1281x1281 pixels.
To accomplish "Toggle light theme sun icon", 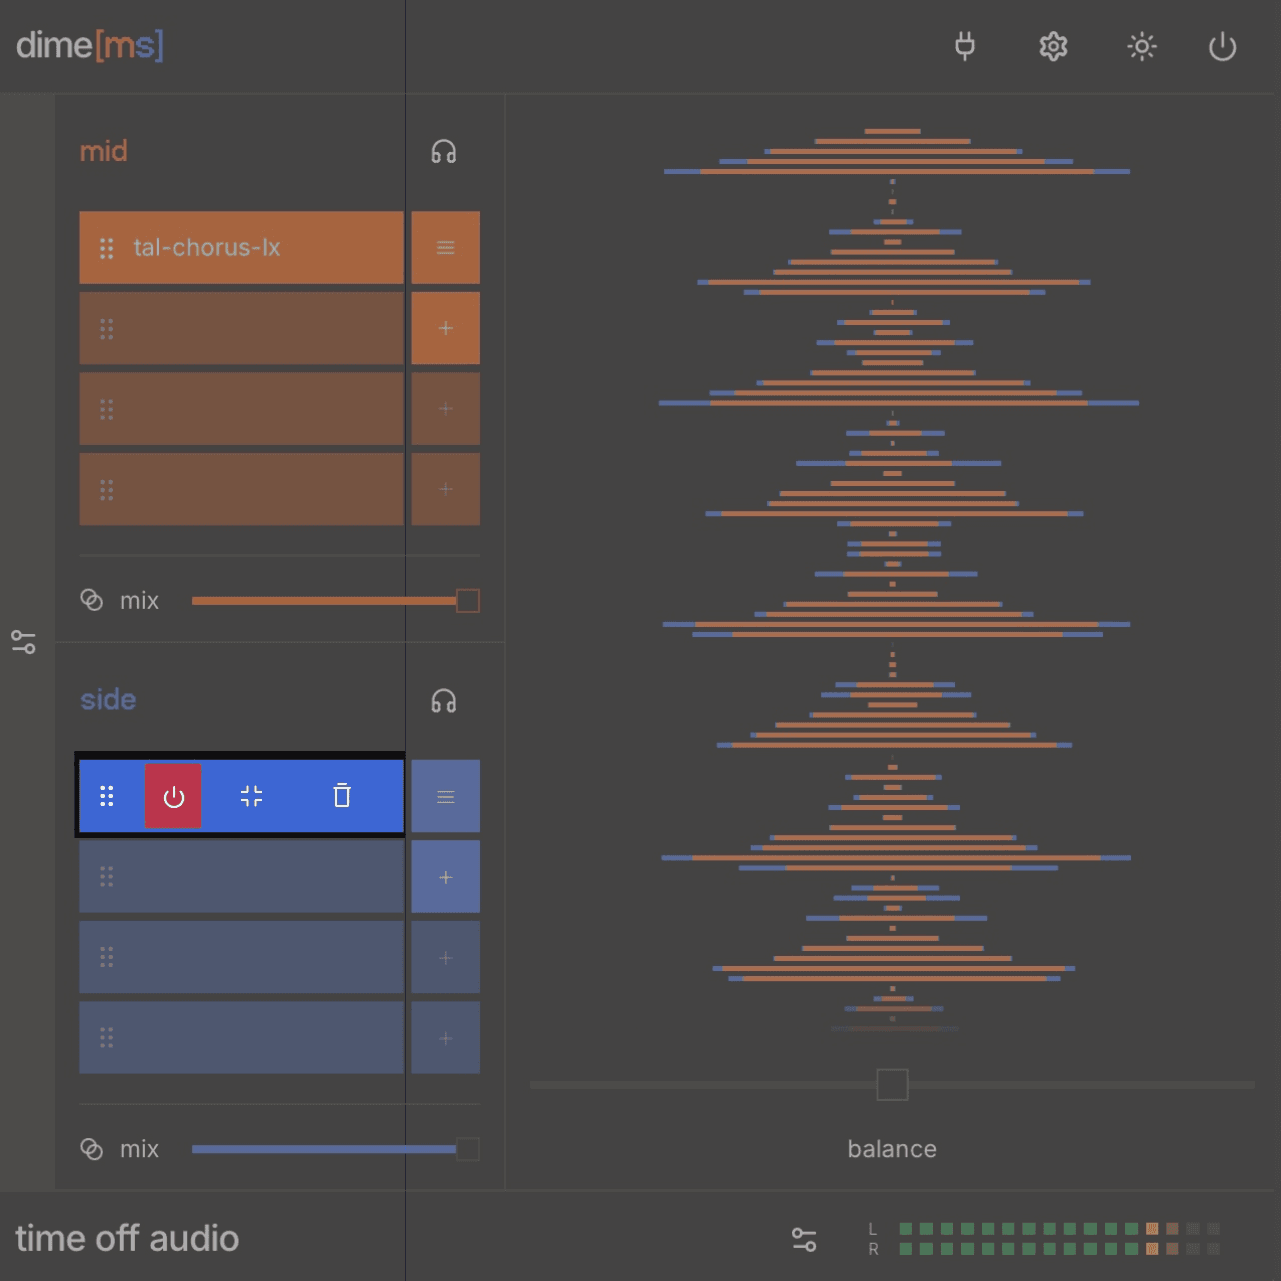I will 1141,46.
